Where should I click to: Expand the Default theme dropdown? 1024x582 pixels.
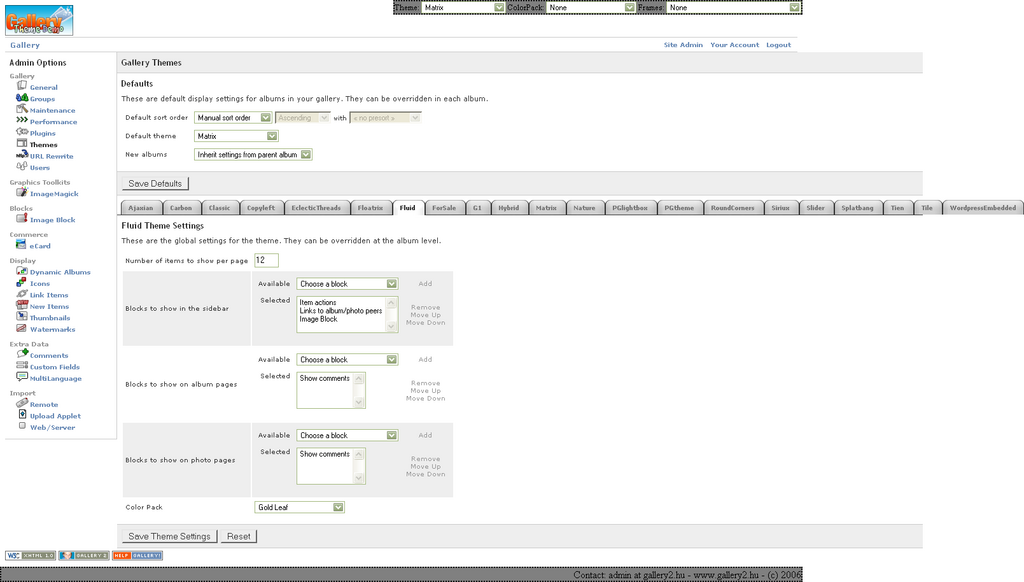(x=236, y=136)
